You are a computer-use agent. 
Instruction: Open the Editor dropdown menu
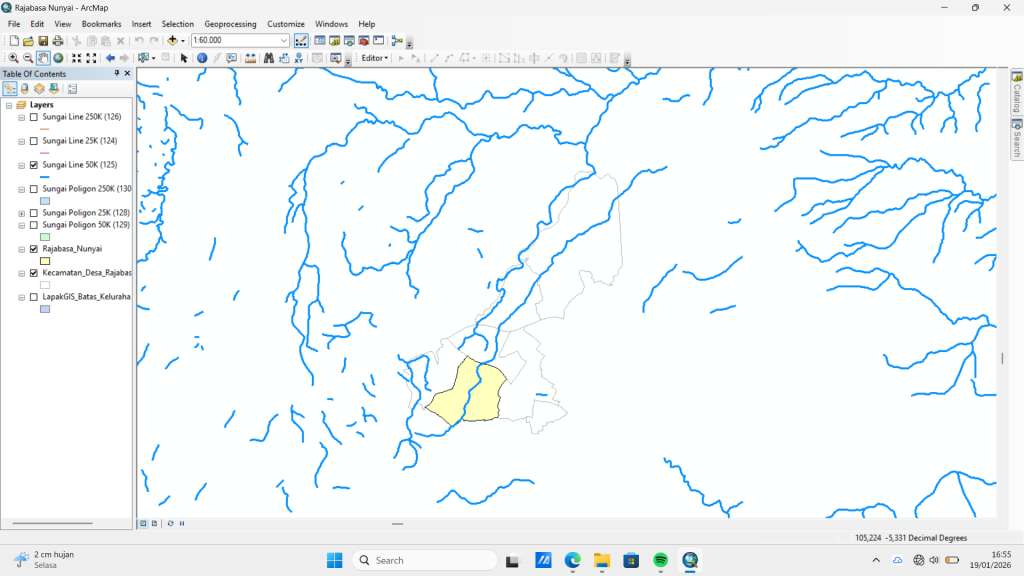click(x=375, y=58)
